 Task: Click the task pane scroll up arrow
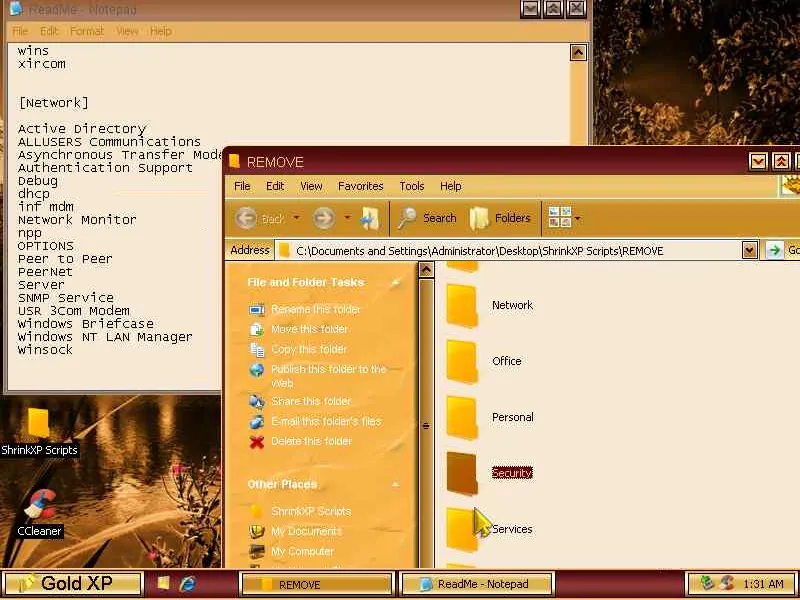coord(426,269)
